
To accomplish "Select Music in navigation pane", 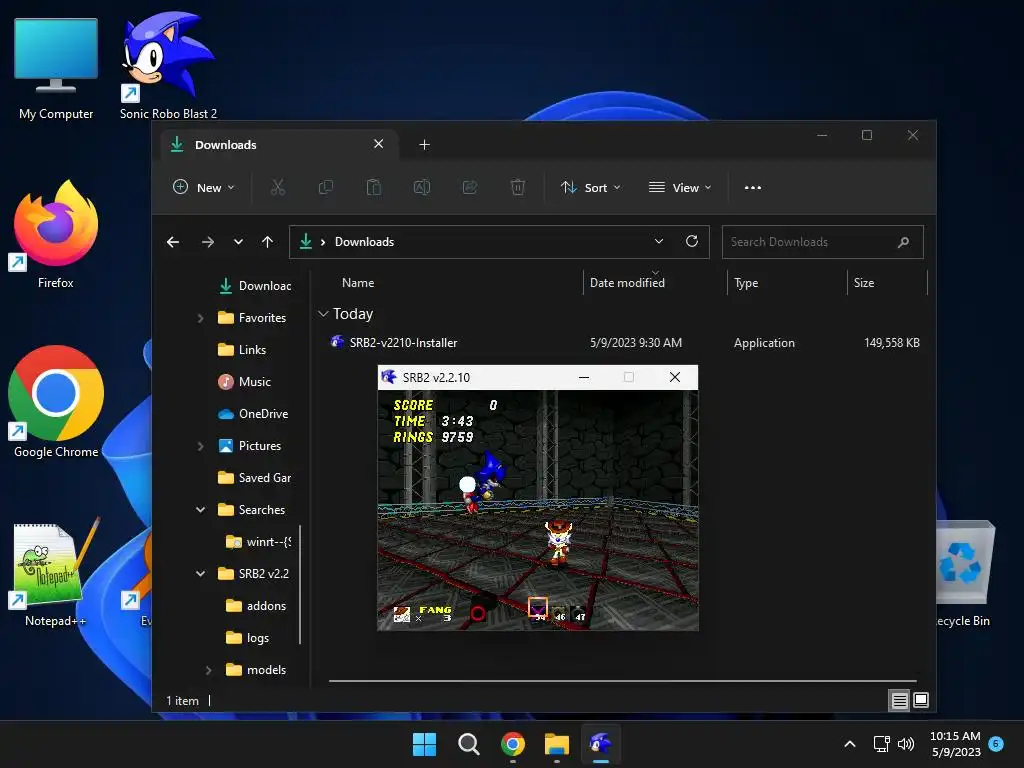I will coord(244,382).
